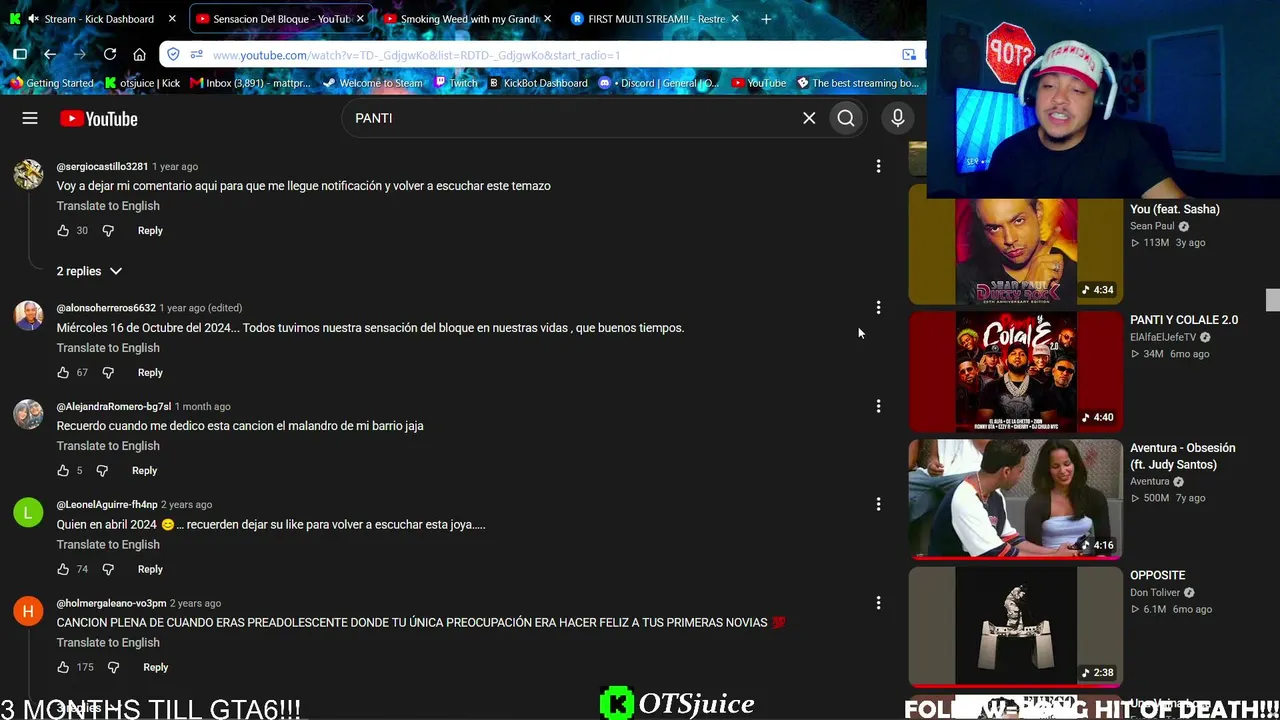This screenshot has height=720, width=1280.
Task: Reload the page in browser
Action: [110, 54]
